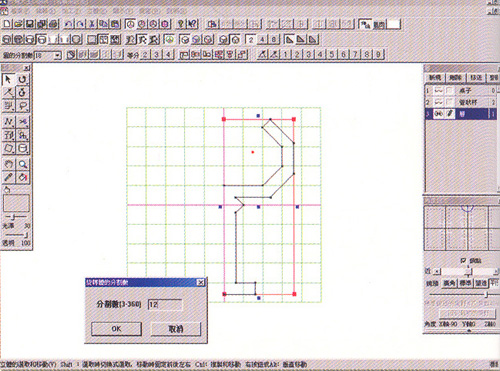
Task: Select the paint bucket tool
Action: tap(22, 177)
